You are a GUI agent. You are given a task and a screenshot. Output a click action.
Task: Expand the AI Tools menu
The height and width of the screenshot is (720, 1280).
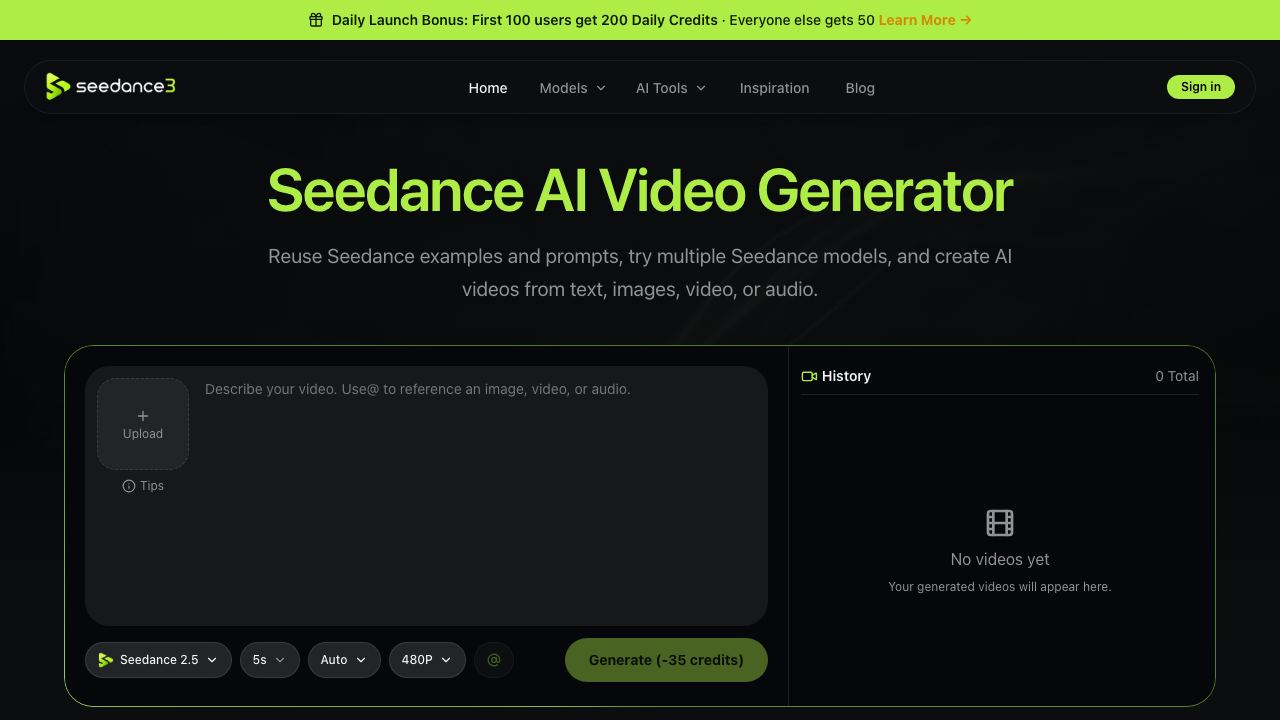[x=671, y=88]
